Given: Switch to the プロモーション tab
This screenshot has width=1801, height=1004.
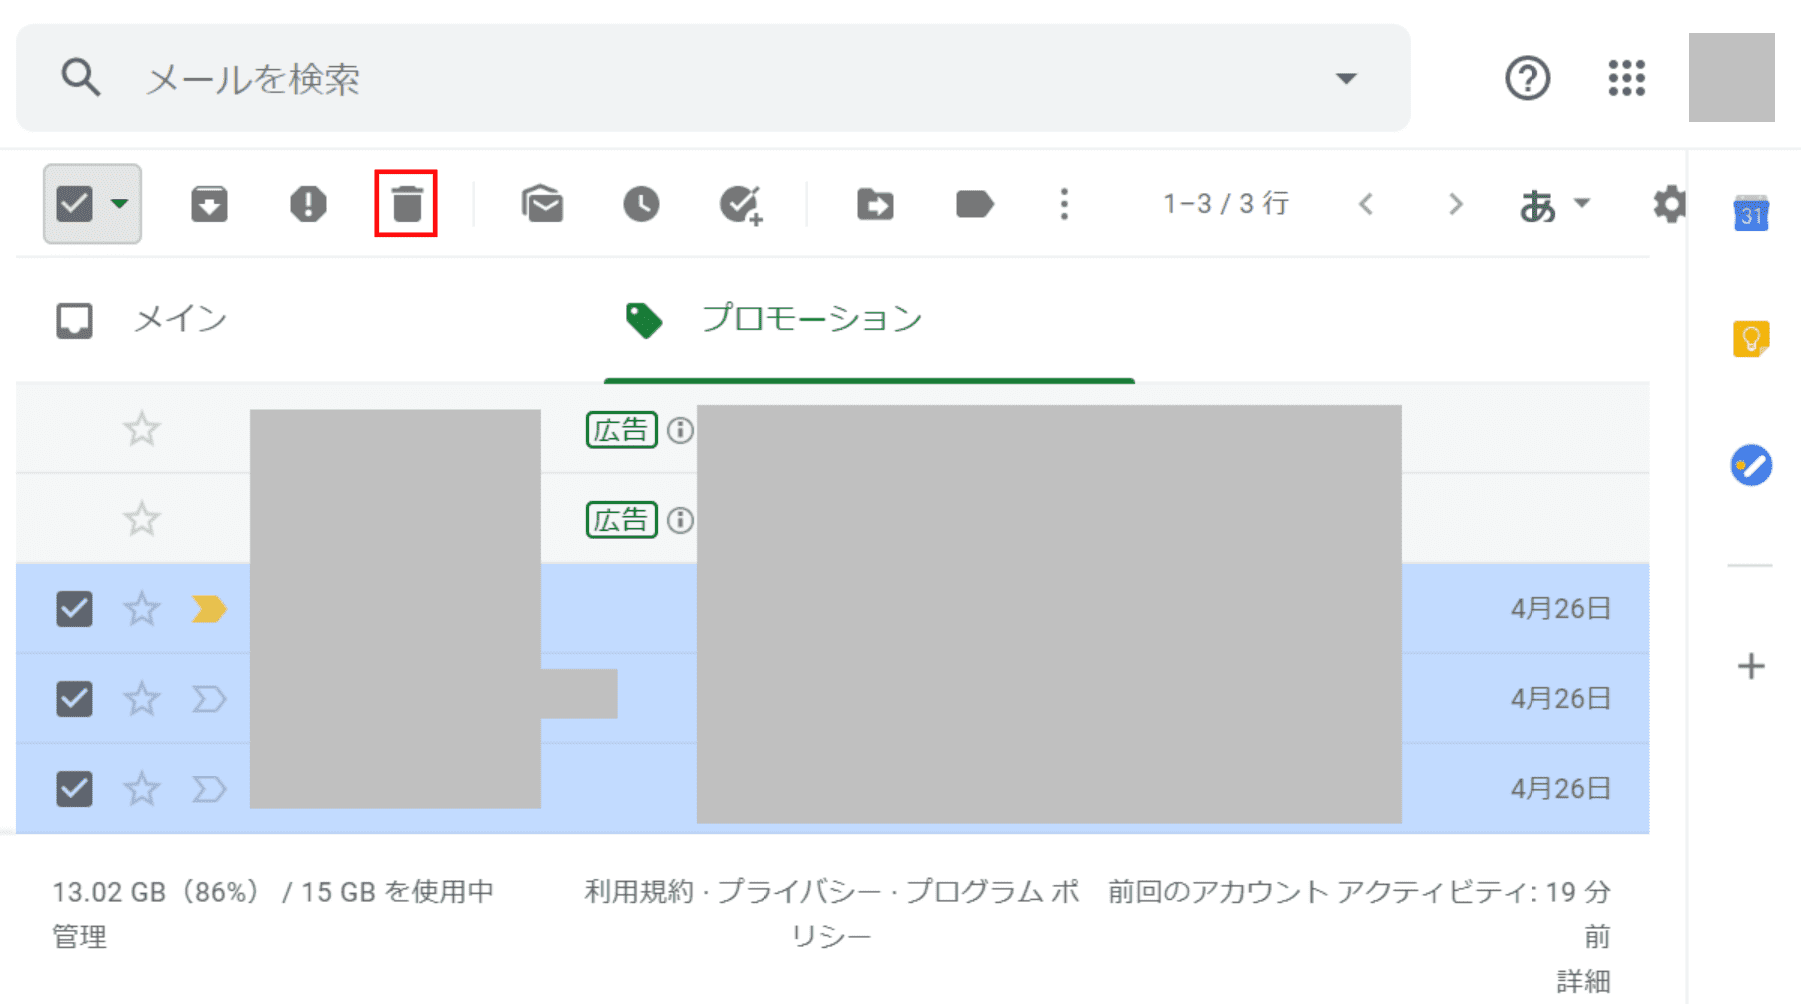Looking at the screenshot, I should pyautogui.click(x=869, y=320).
